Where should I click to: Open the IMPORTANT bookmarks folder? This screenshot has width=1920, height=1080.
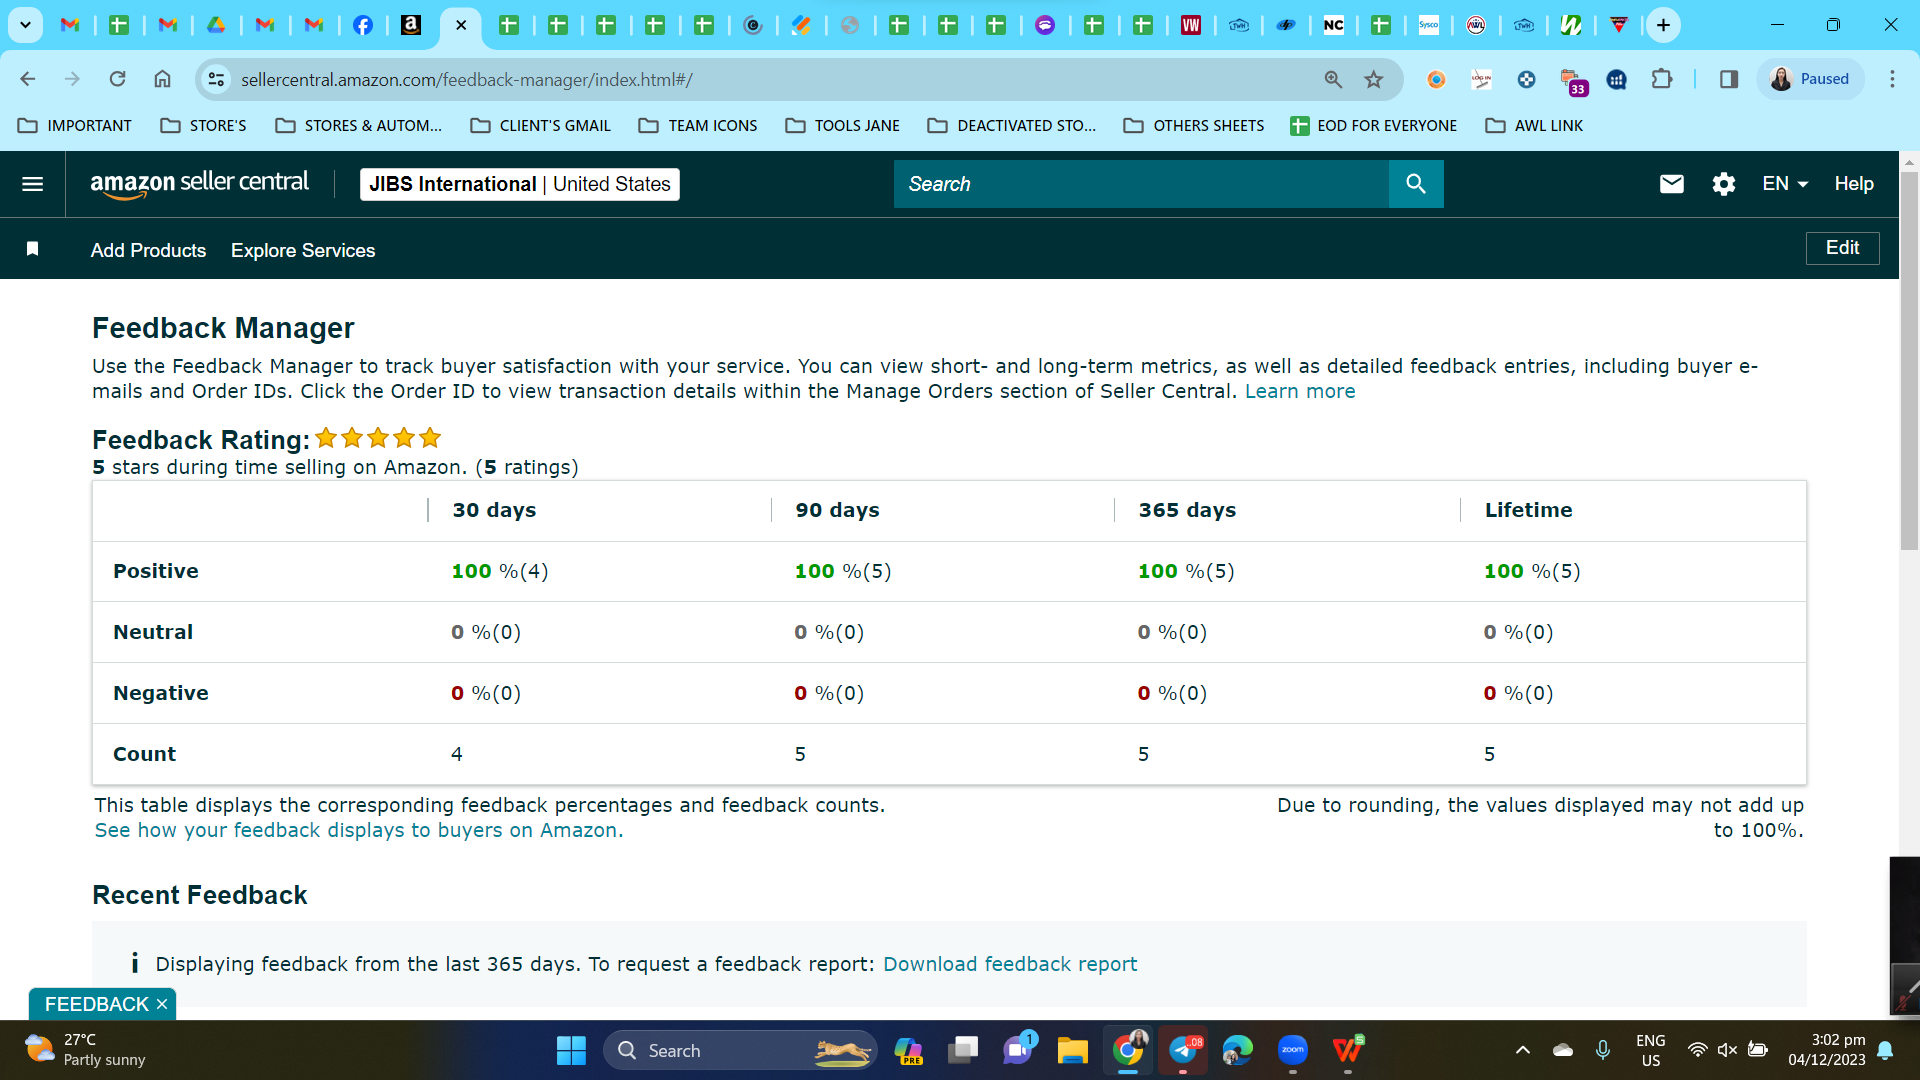coord(75,125)
